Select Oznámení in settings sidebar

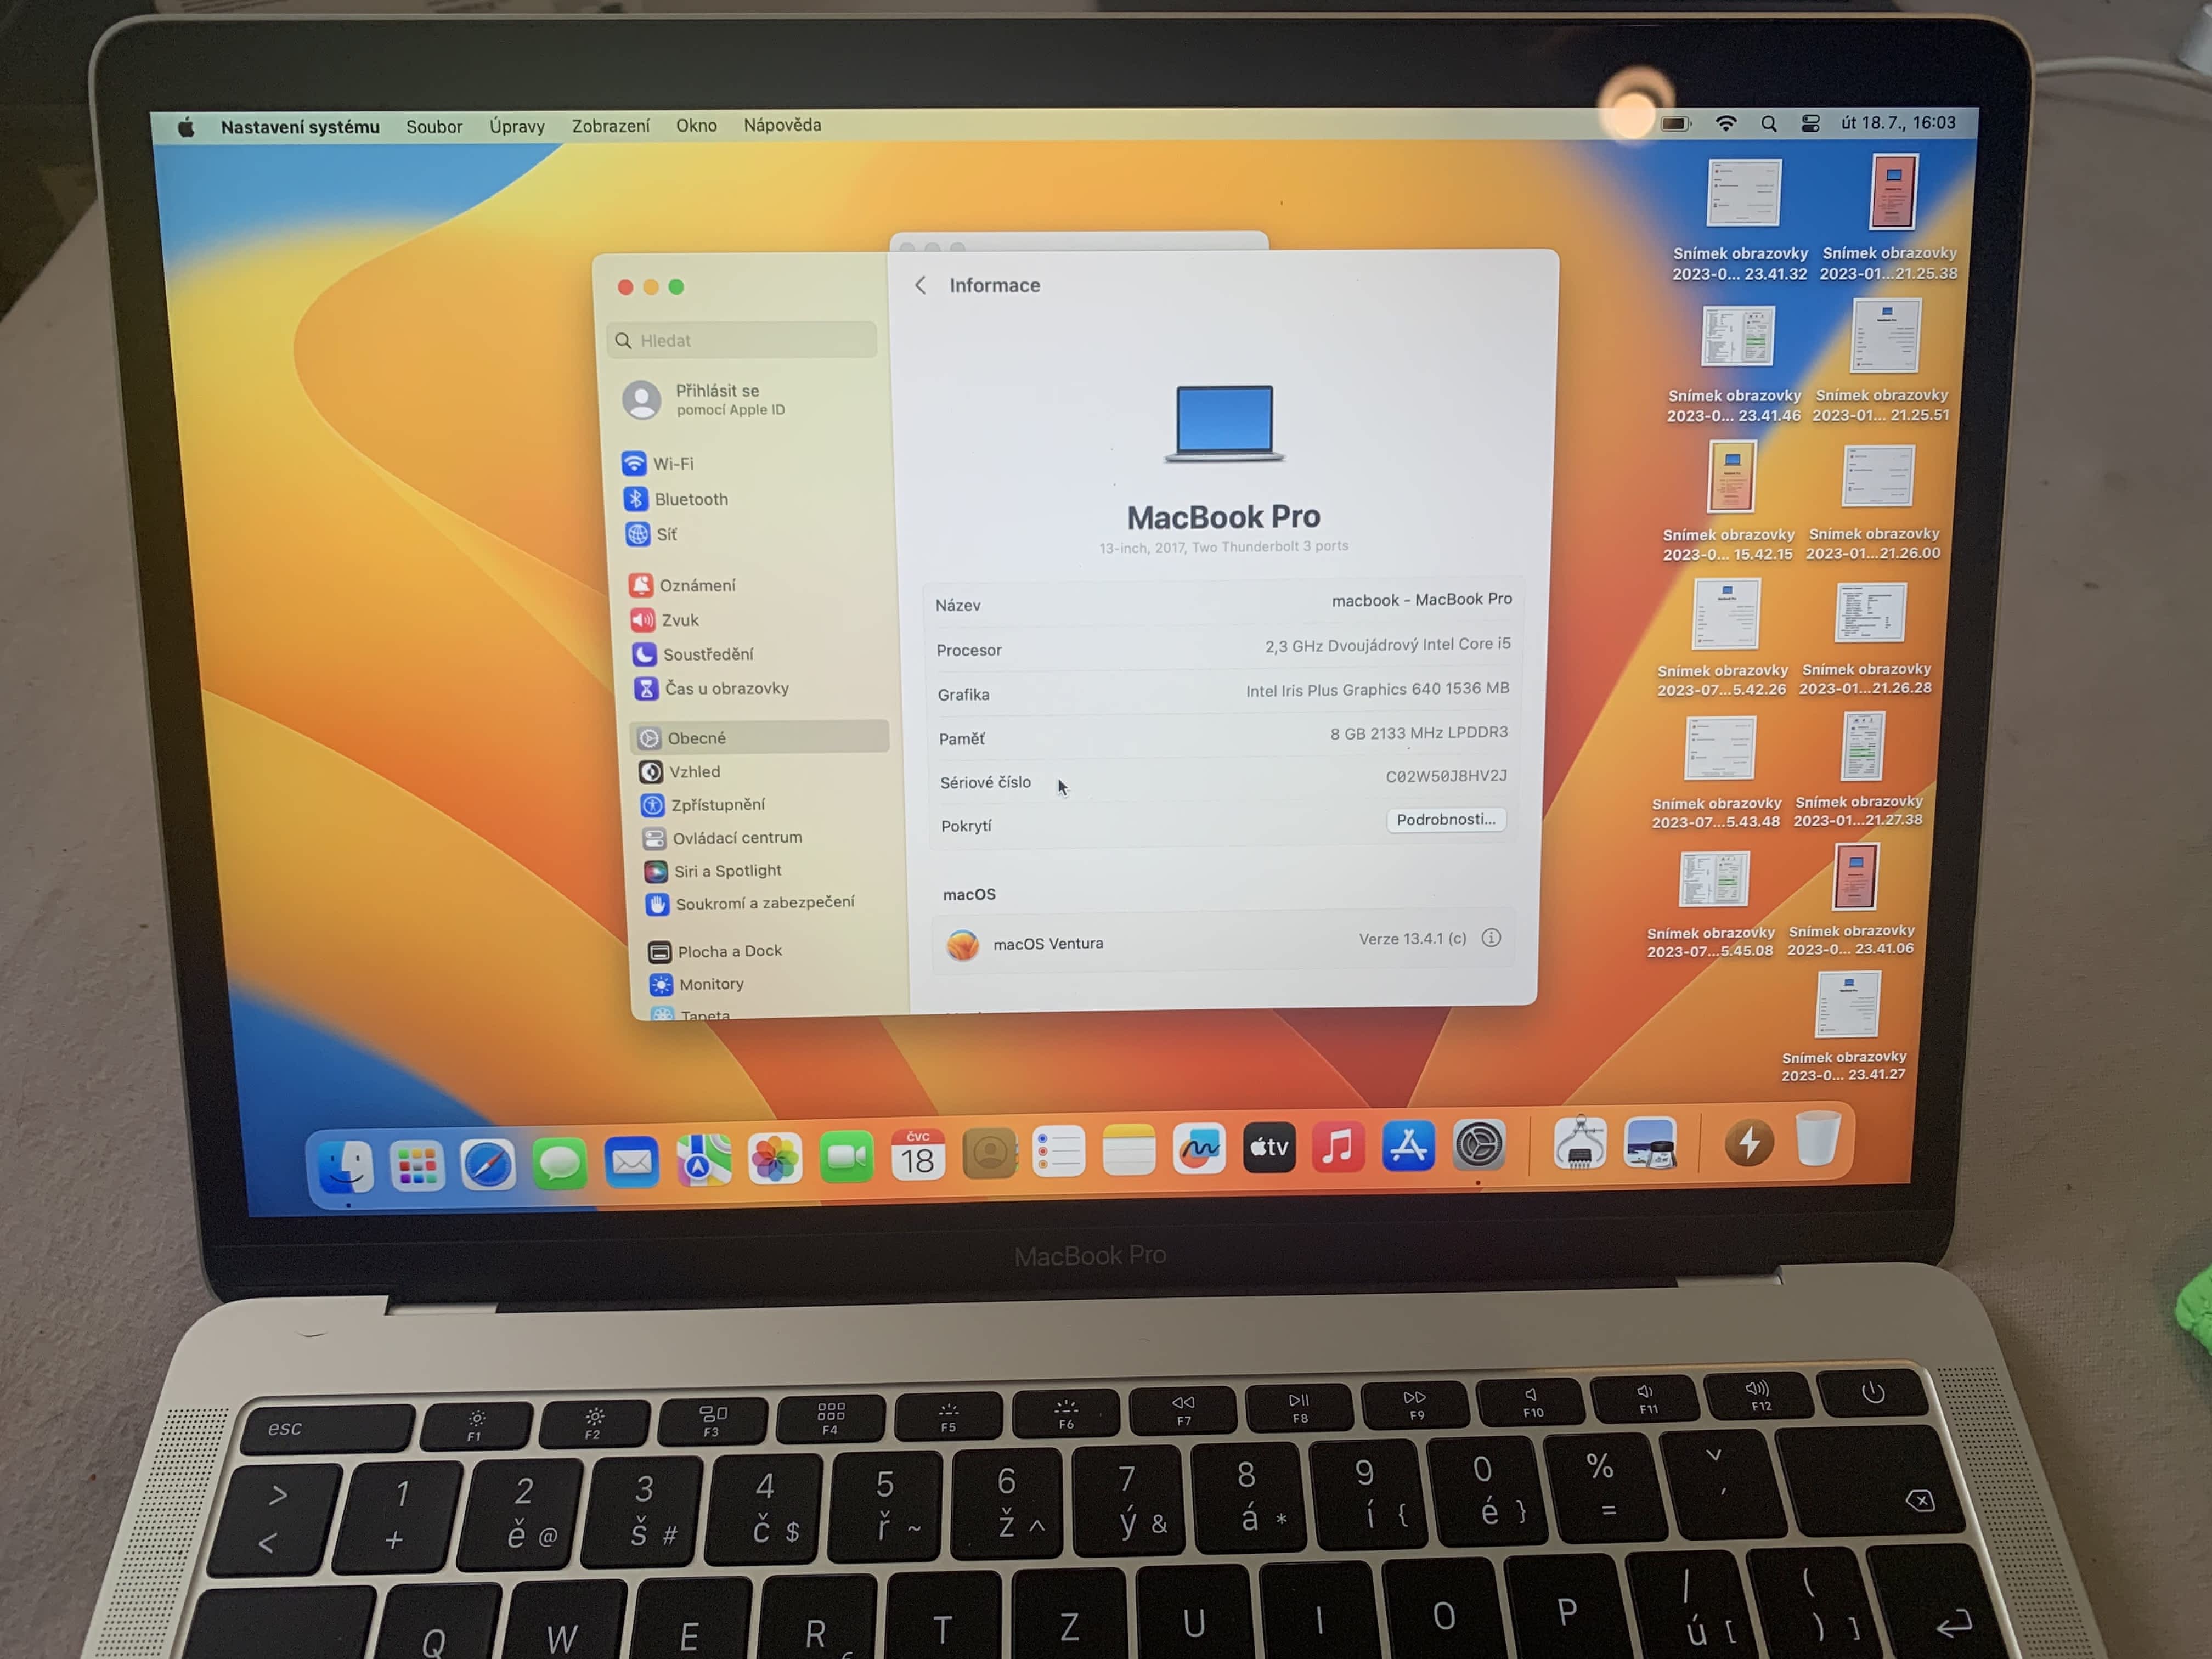(x=696, y=585)
